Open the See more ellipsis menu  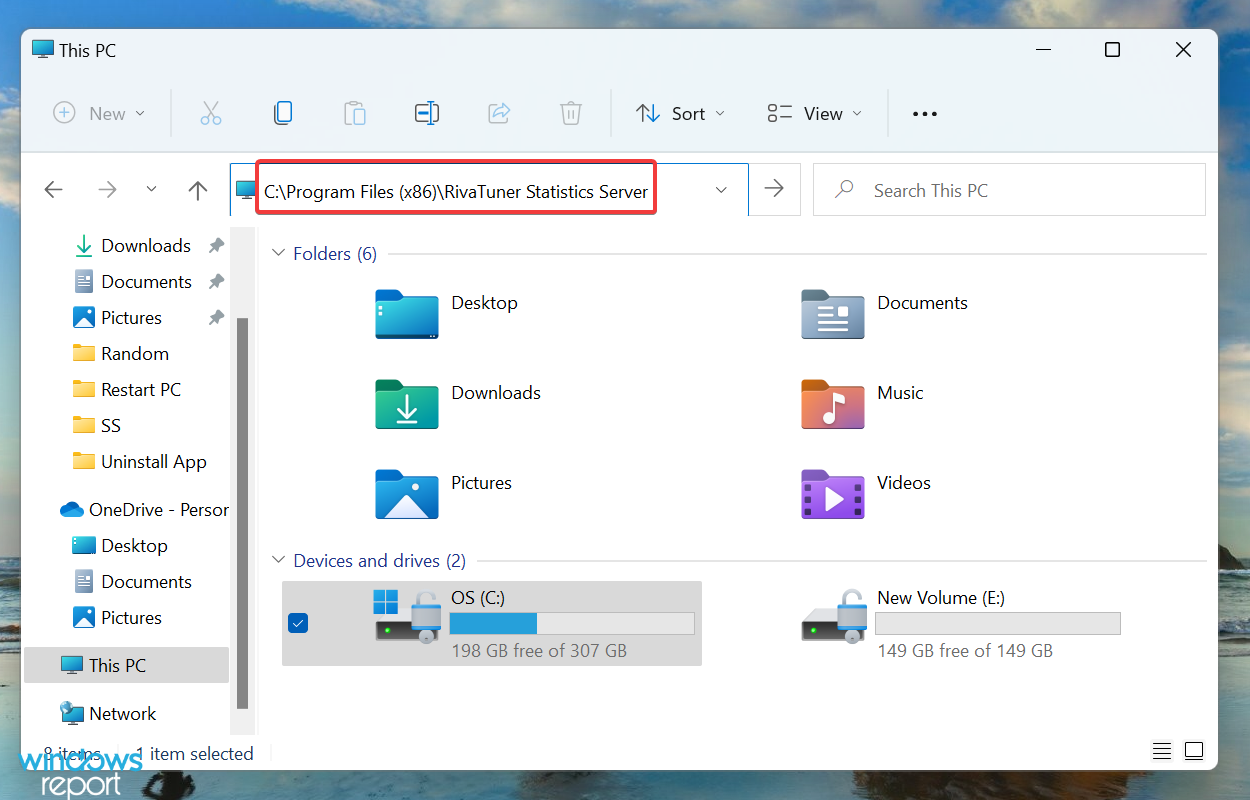[925, 114]
